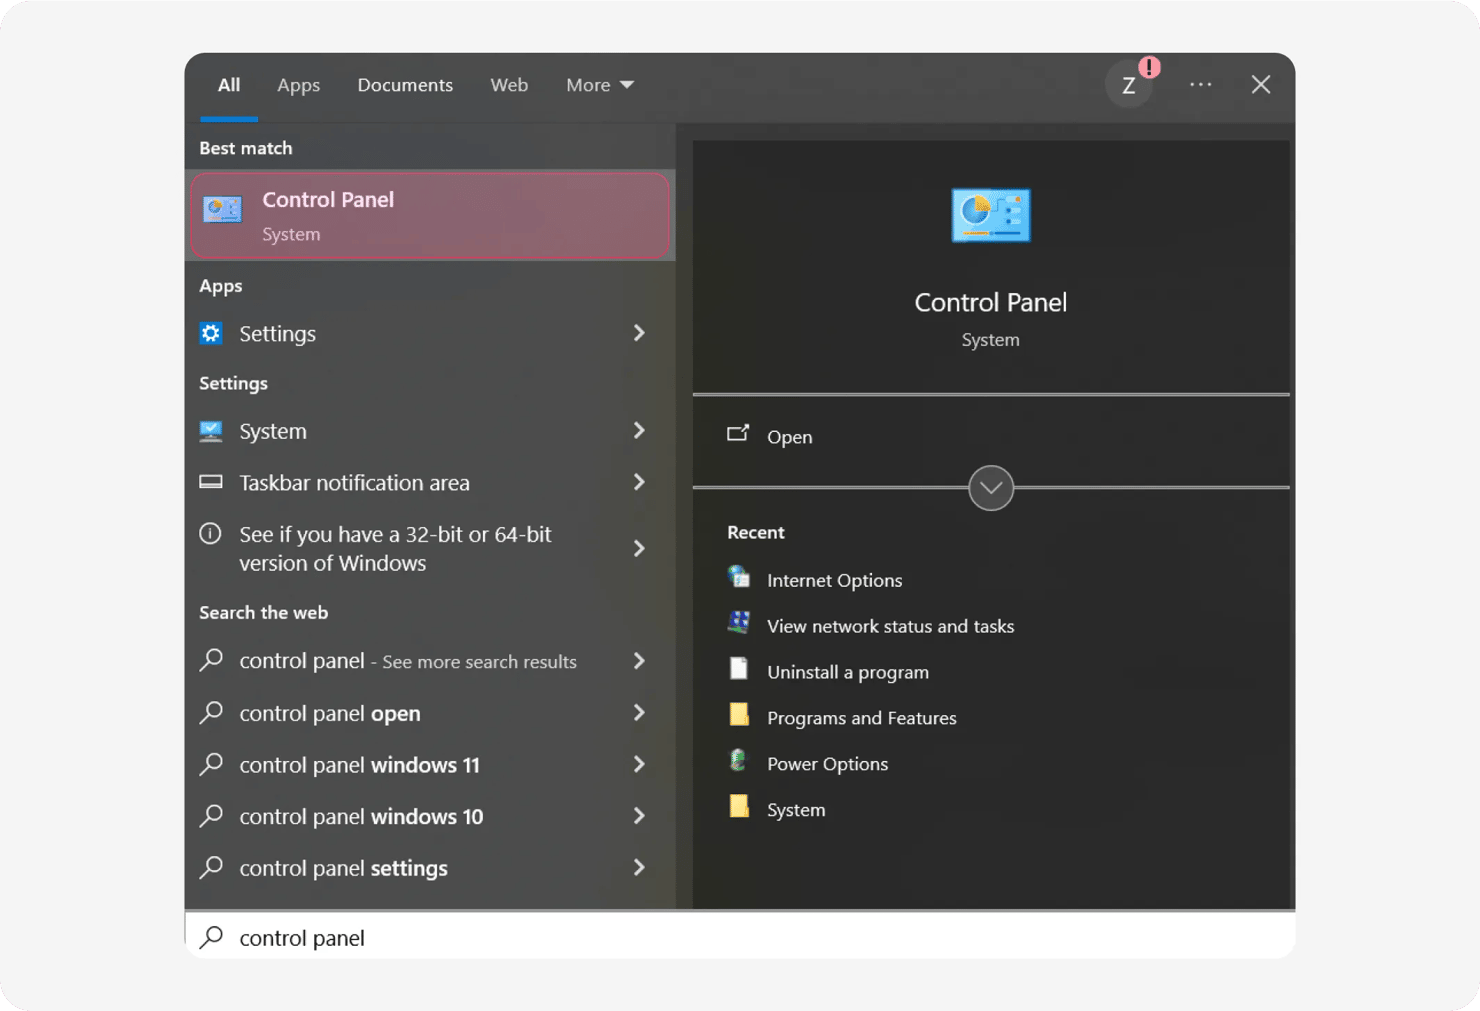Image resolution: width=1480 pixels, height=1011 pixels.
Task: Open the three-dot options menu
Action: pos(1200,85)
